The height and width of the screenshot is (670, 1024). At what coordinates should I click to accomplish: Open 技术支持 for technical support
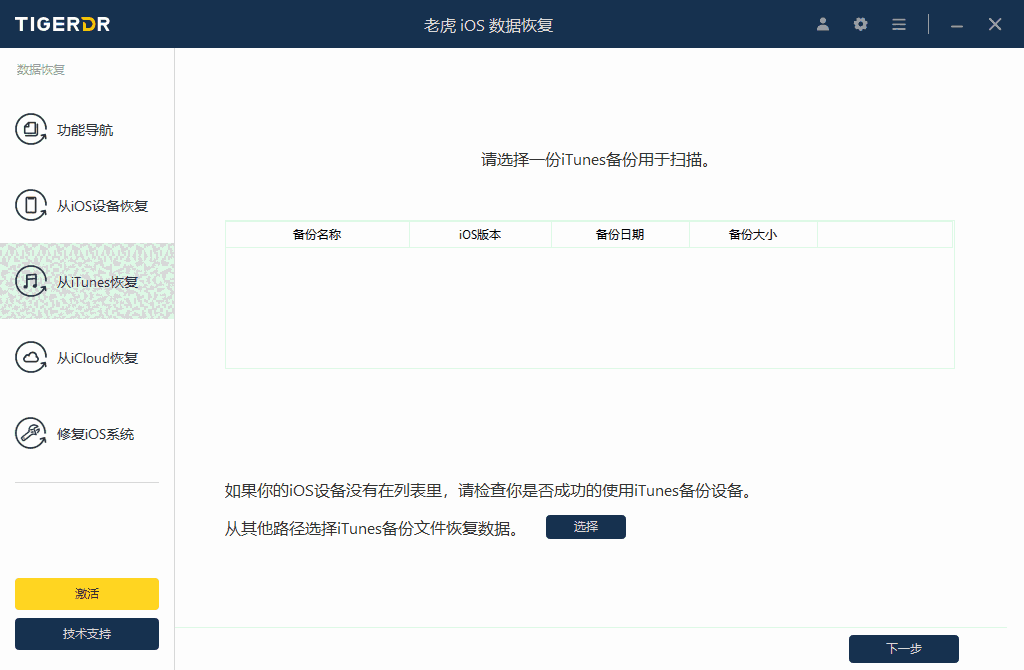pyautogui.click(x=86, y=633)
